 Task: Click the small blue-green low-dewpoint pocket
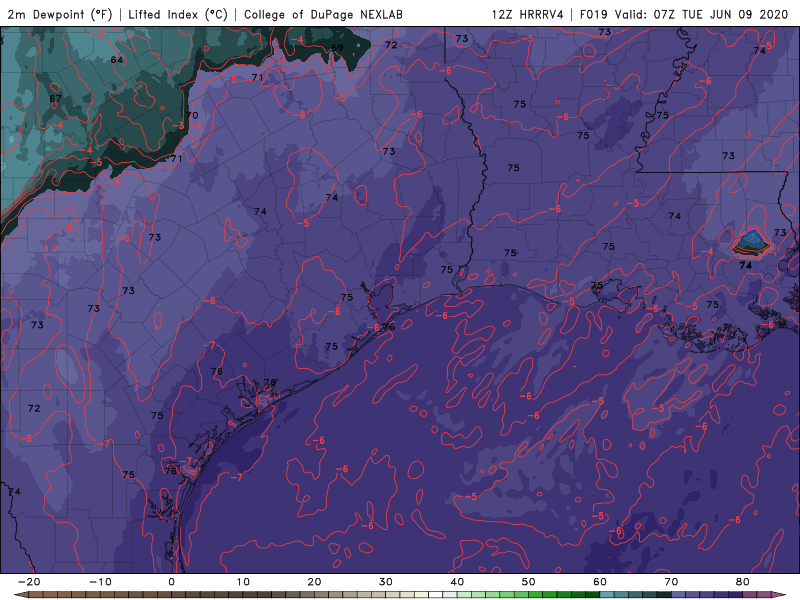click(x=751, y=241)
